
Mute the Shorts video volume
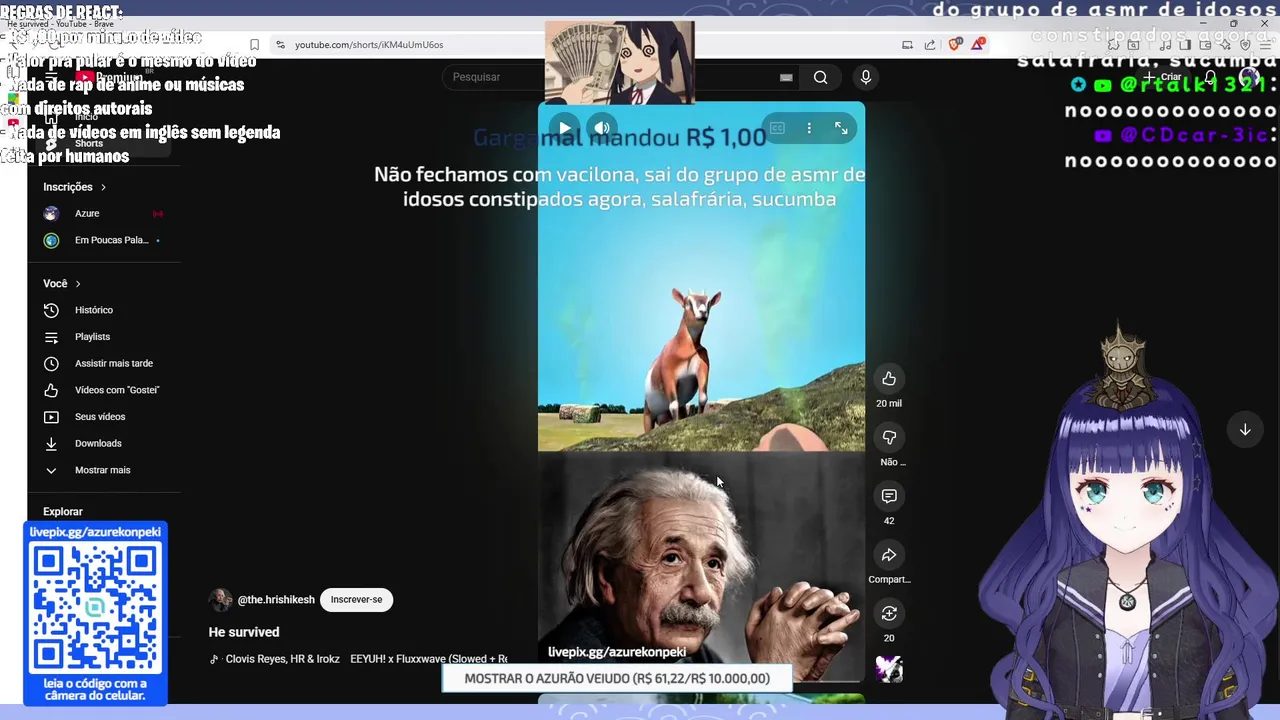coord(602,128)
